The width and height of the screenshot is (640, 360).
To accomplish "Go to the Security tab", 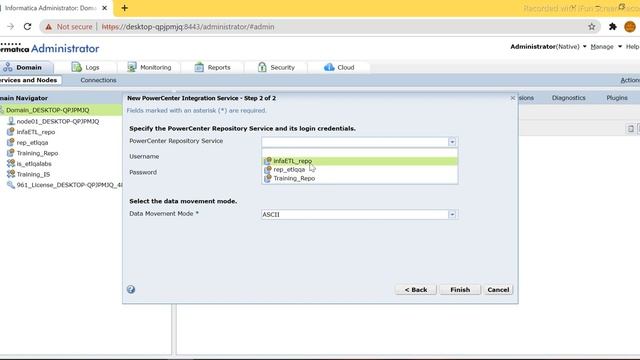I will (276, 67).
